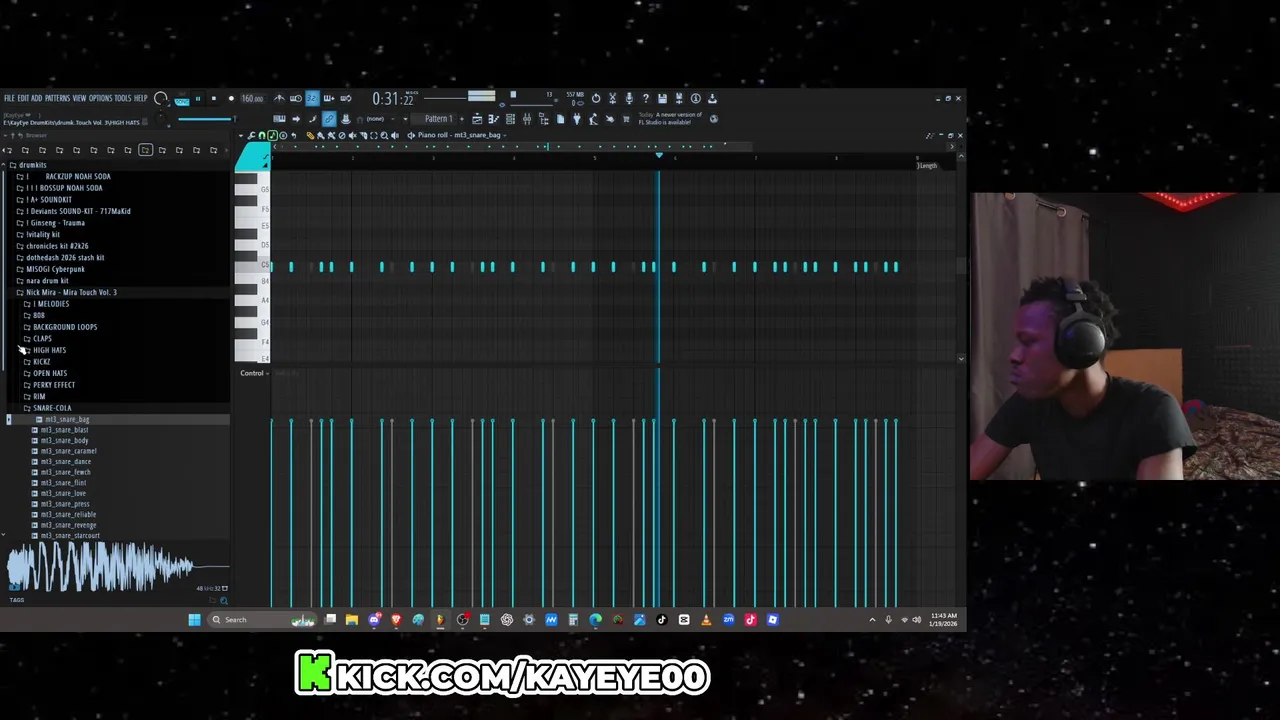Open the HELP menu
This screenshot has height=720, width=1280.
(141, 98)
